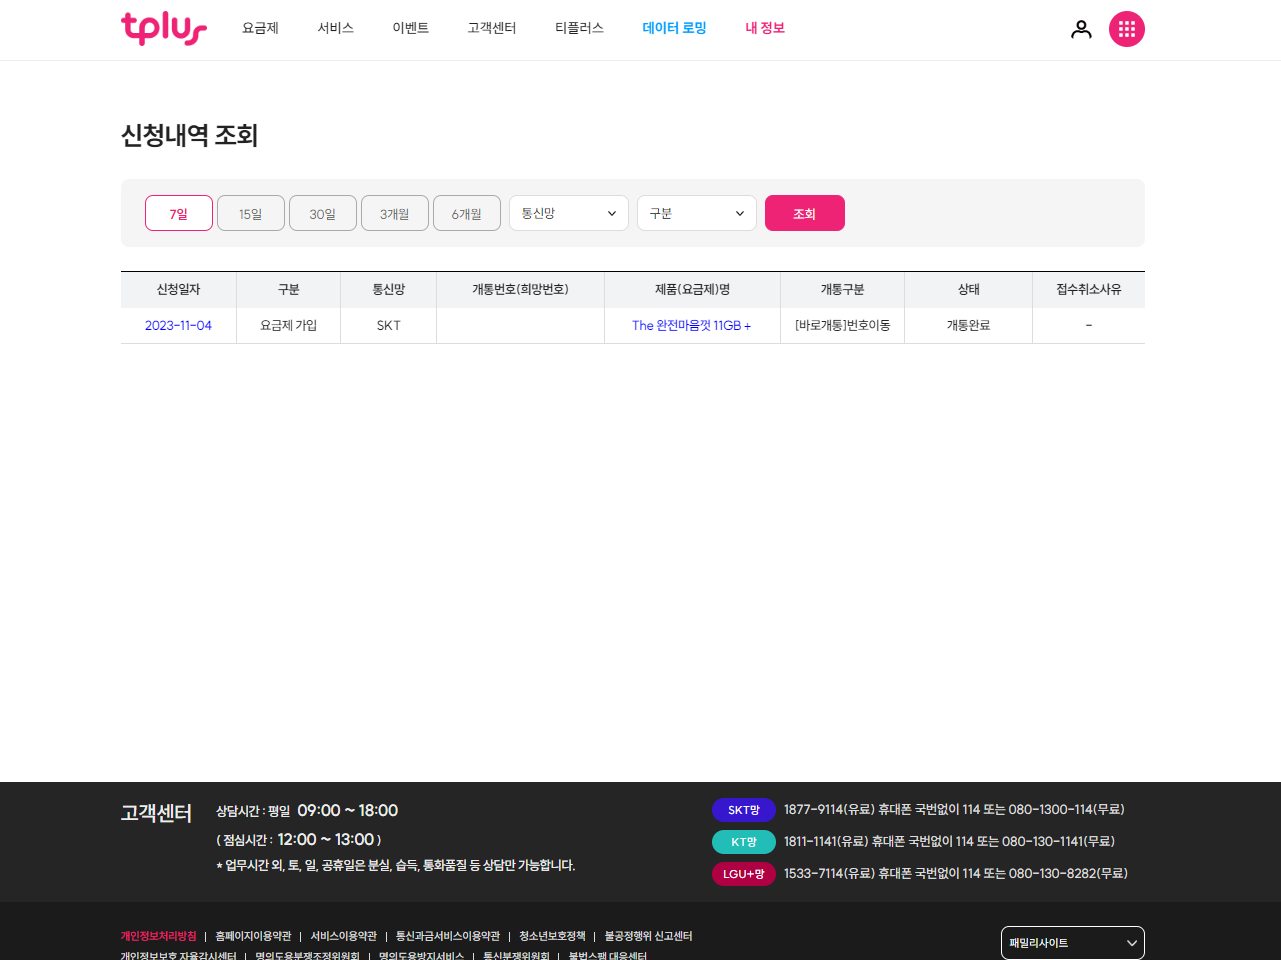Click the tplus logo
The width and height of the screenshot is (1281, 960).
coord(163,29)
